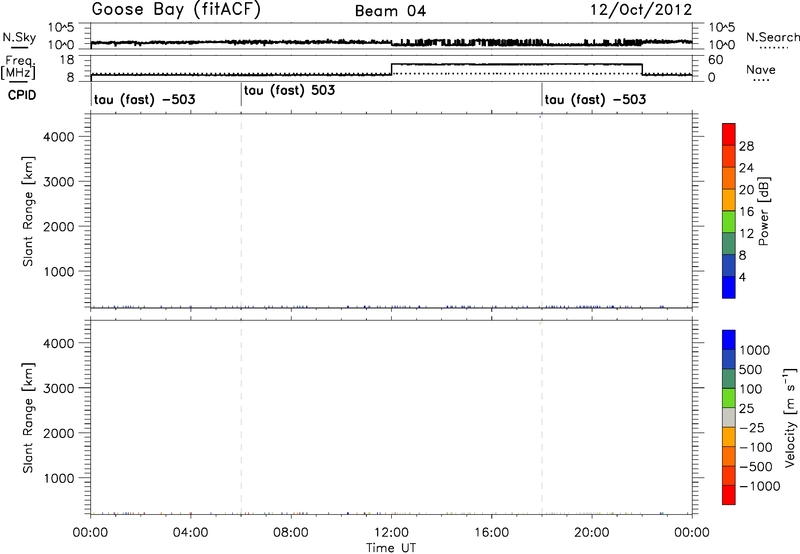Click the last tau (fast) -503 label
800x554 pixels.
point(595,99)
